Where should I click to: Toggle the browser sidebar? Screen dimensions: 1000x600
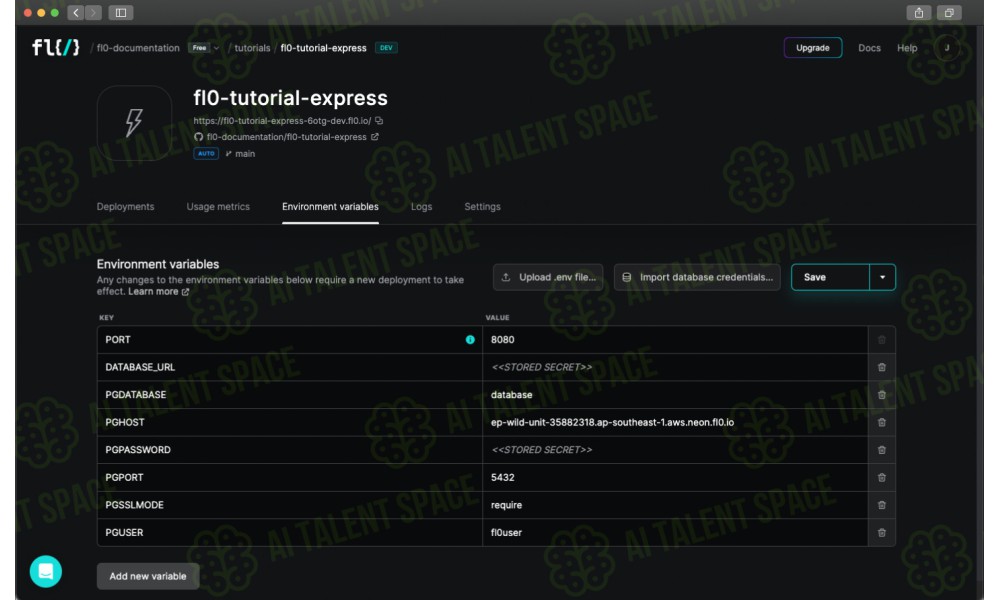click(121, 13)
